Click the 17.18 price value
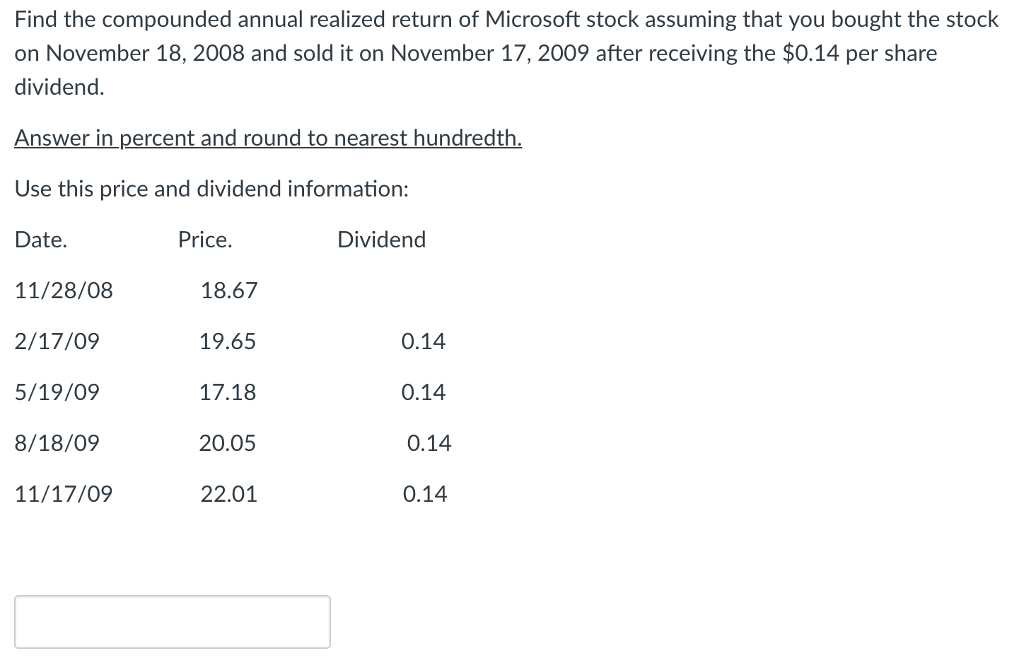This screenshot has height=670, width=1024. [x=229, y=392]
